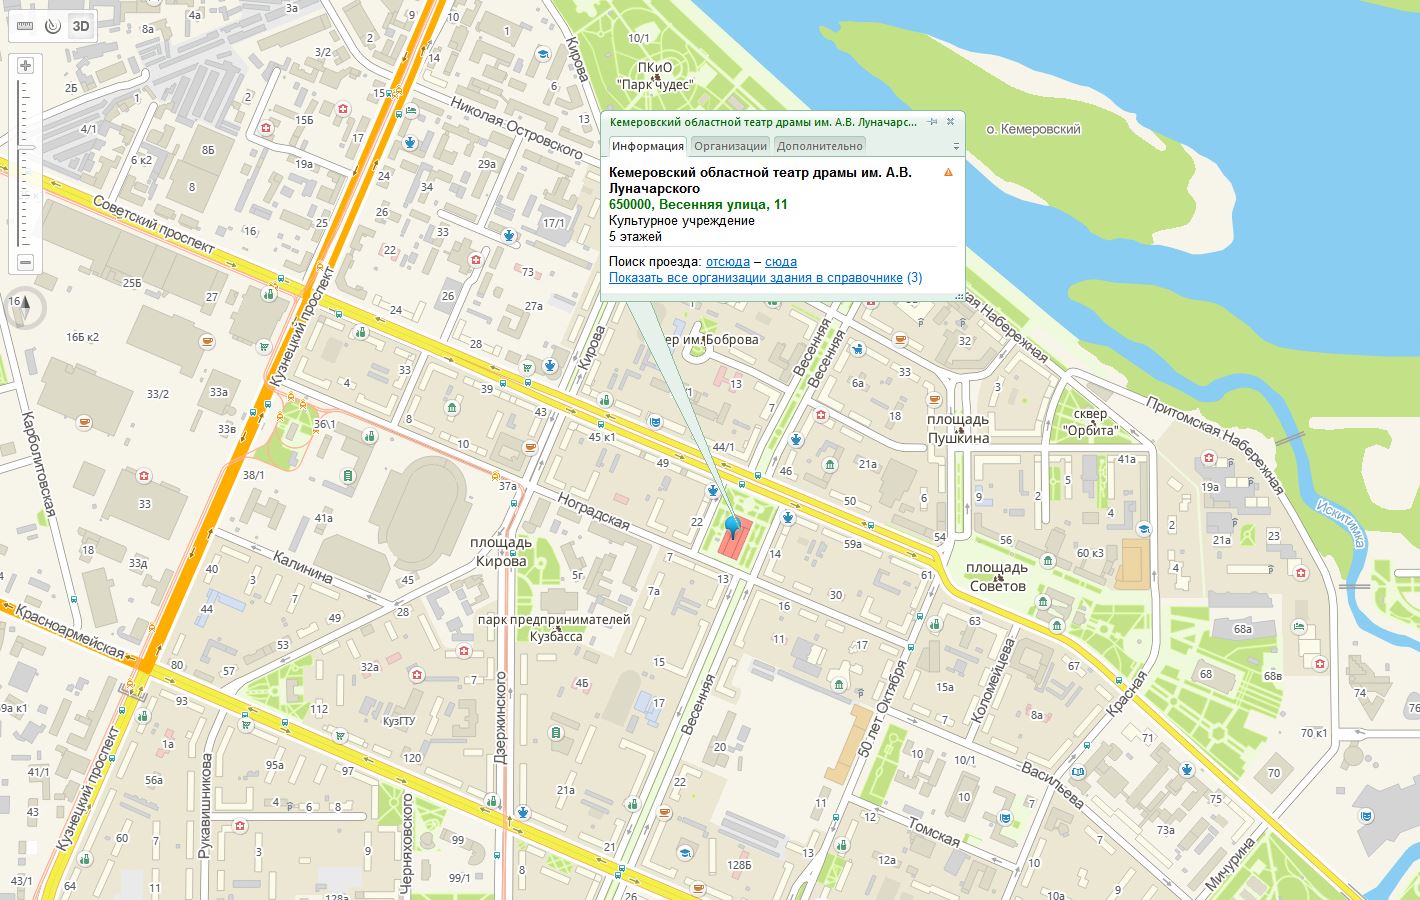Pin the theater info popup

coord(932,122)
